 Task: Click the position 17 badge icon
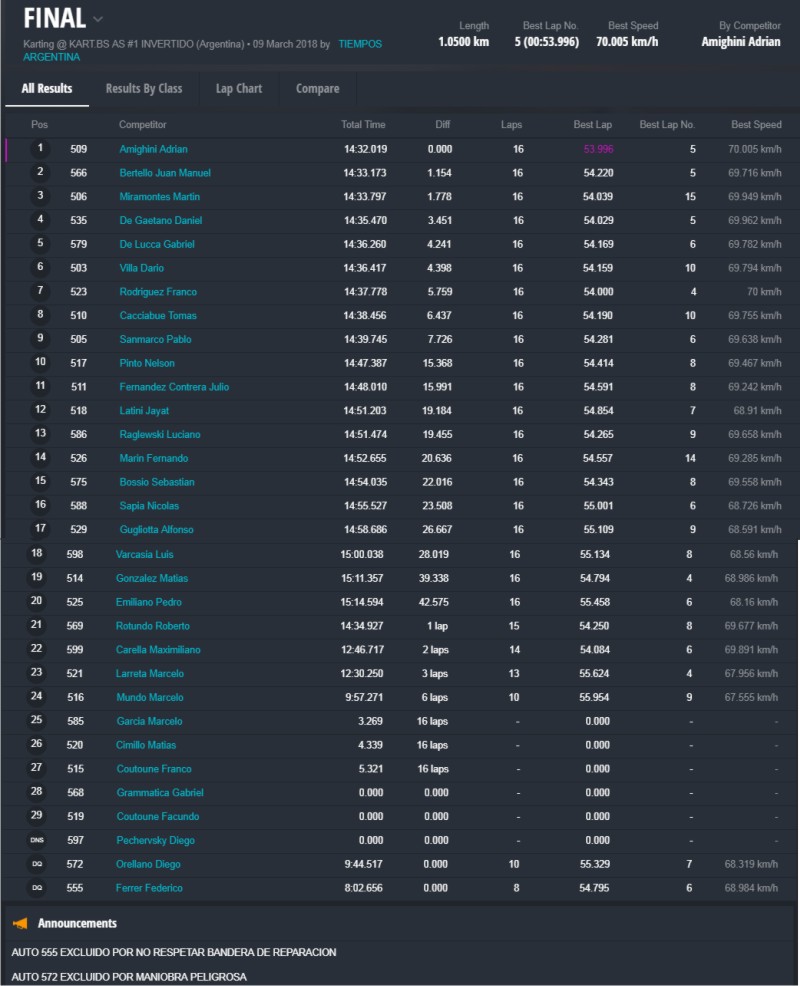(x=40, y=529)
